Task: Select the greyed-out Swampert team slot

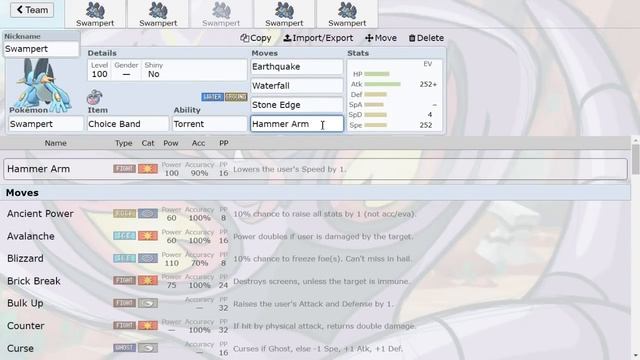Action: click(221, 14)
